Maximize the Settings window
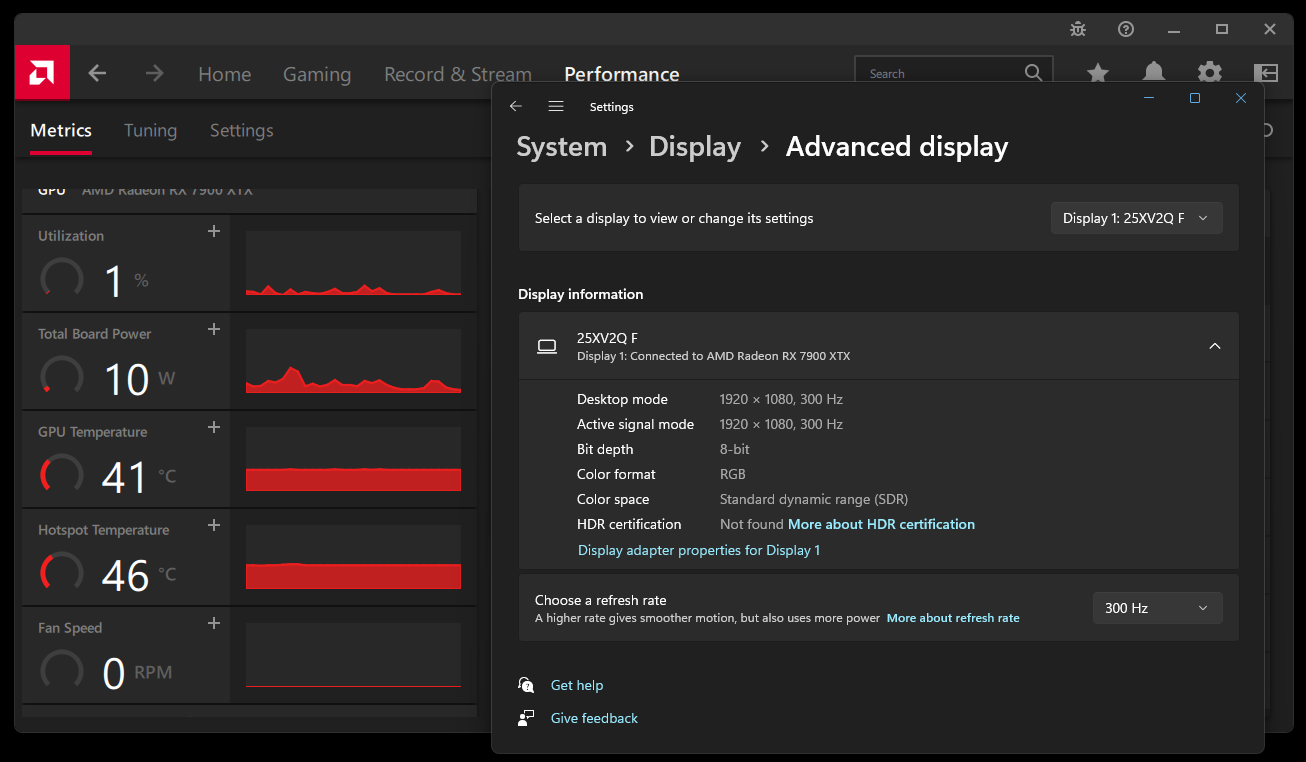 click(1194, 98)
